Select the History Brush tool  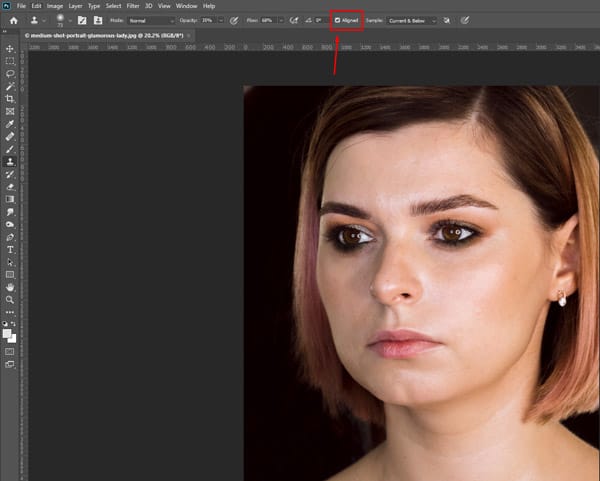pyautogui.click(x=10, y=174)
